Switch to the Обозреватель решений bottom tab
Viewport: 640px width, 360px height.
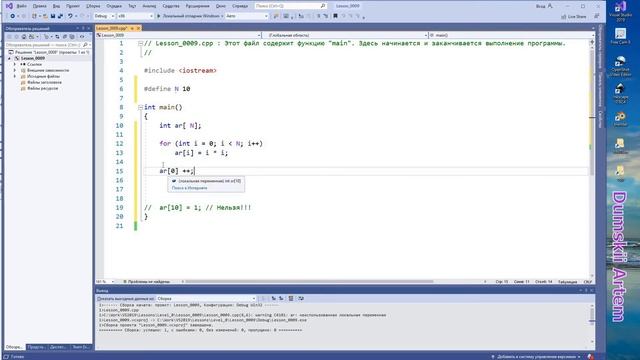coord(14,347)
